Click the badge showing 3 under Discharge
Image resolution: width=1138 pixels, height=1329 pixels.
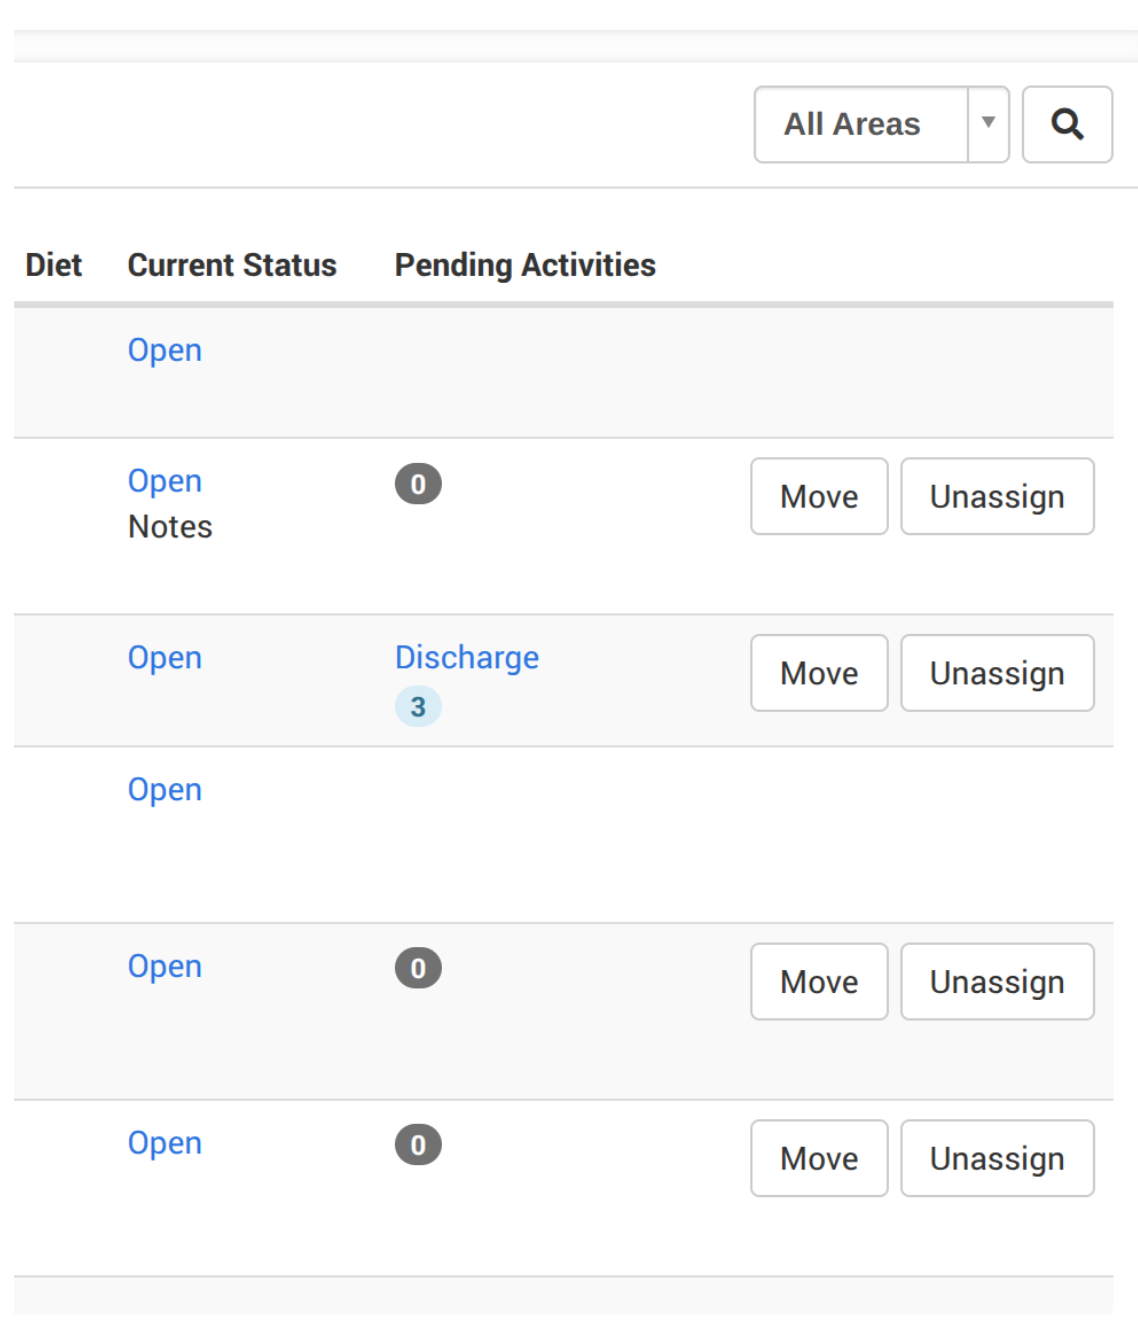coord(418,707)
